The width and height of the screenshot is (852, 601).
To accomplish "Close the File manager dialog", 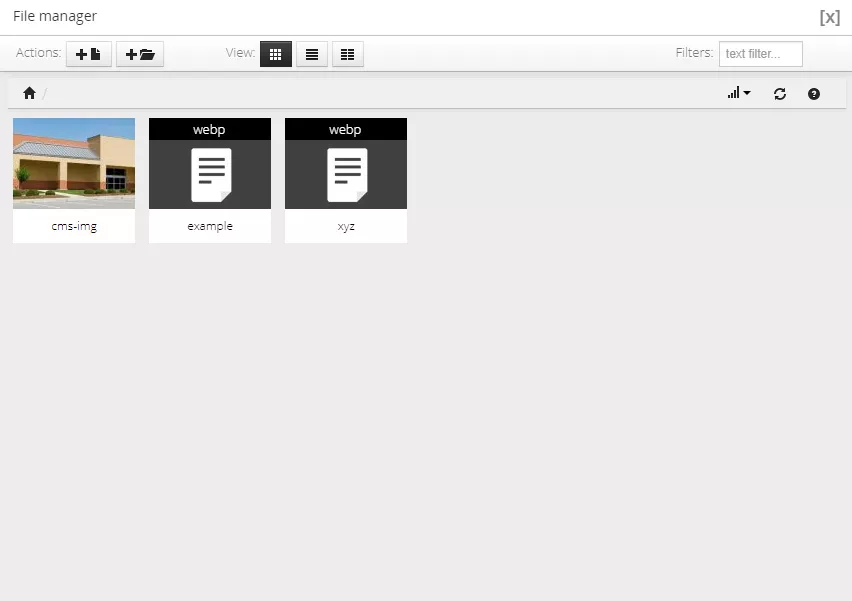I will [830, 17].
